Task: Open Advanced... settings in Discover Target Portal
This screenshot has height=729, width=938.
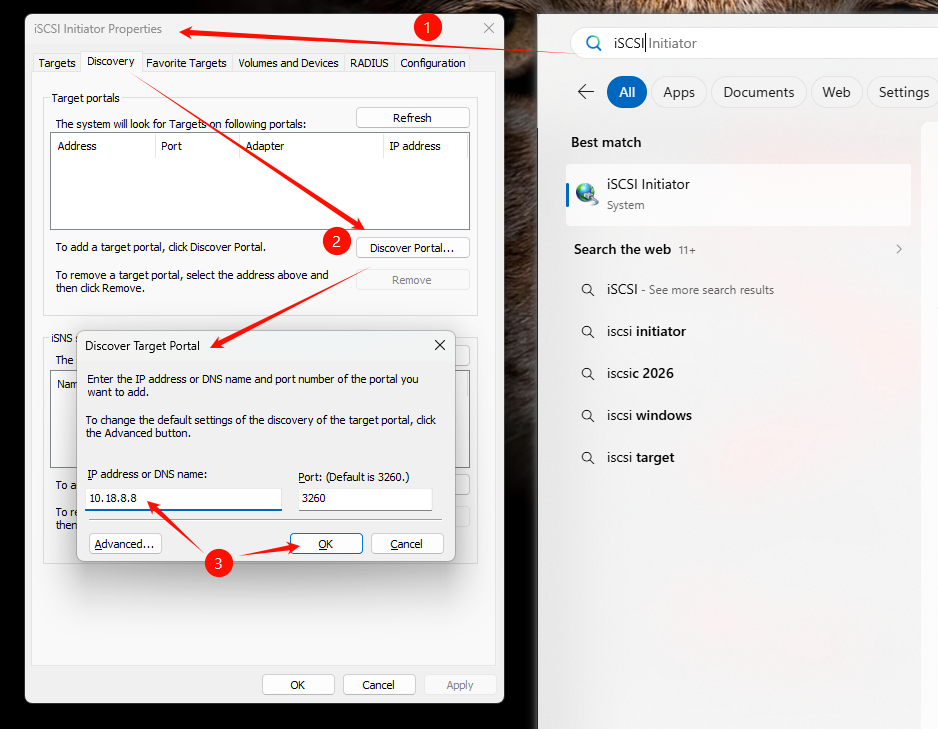Action: pyautogui.click(x=125, y=544)
